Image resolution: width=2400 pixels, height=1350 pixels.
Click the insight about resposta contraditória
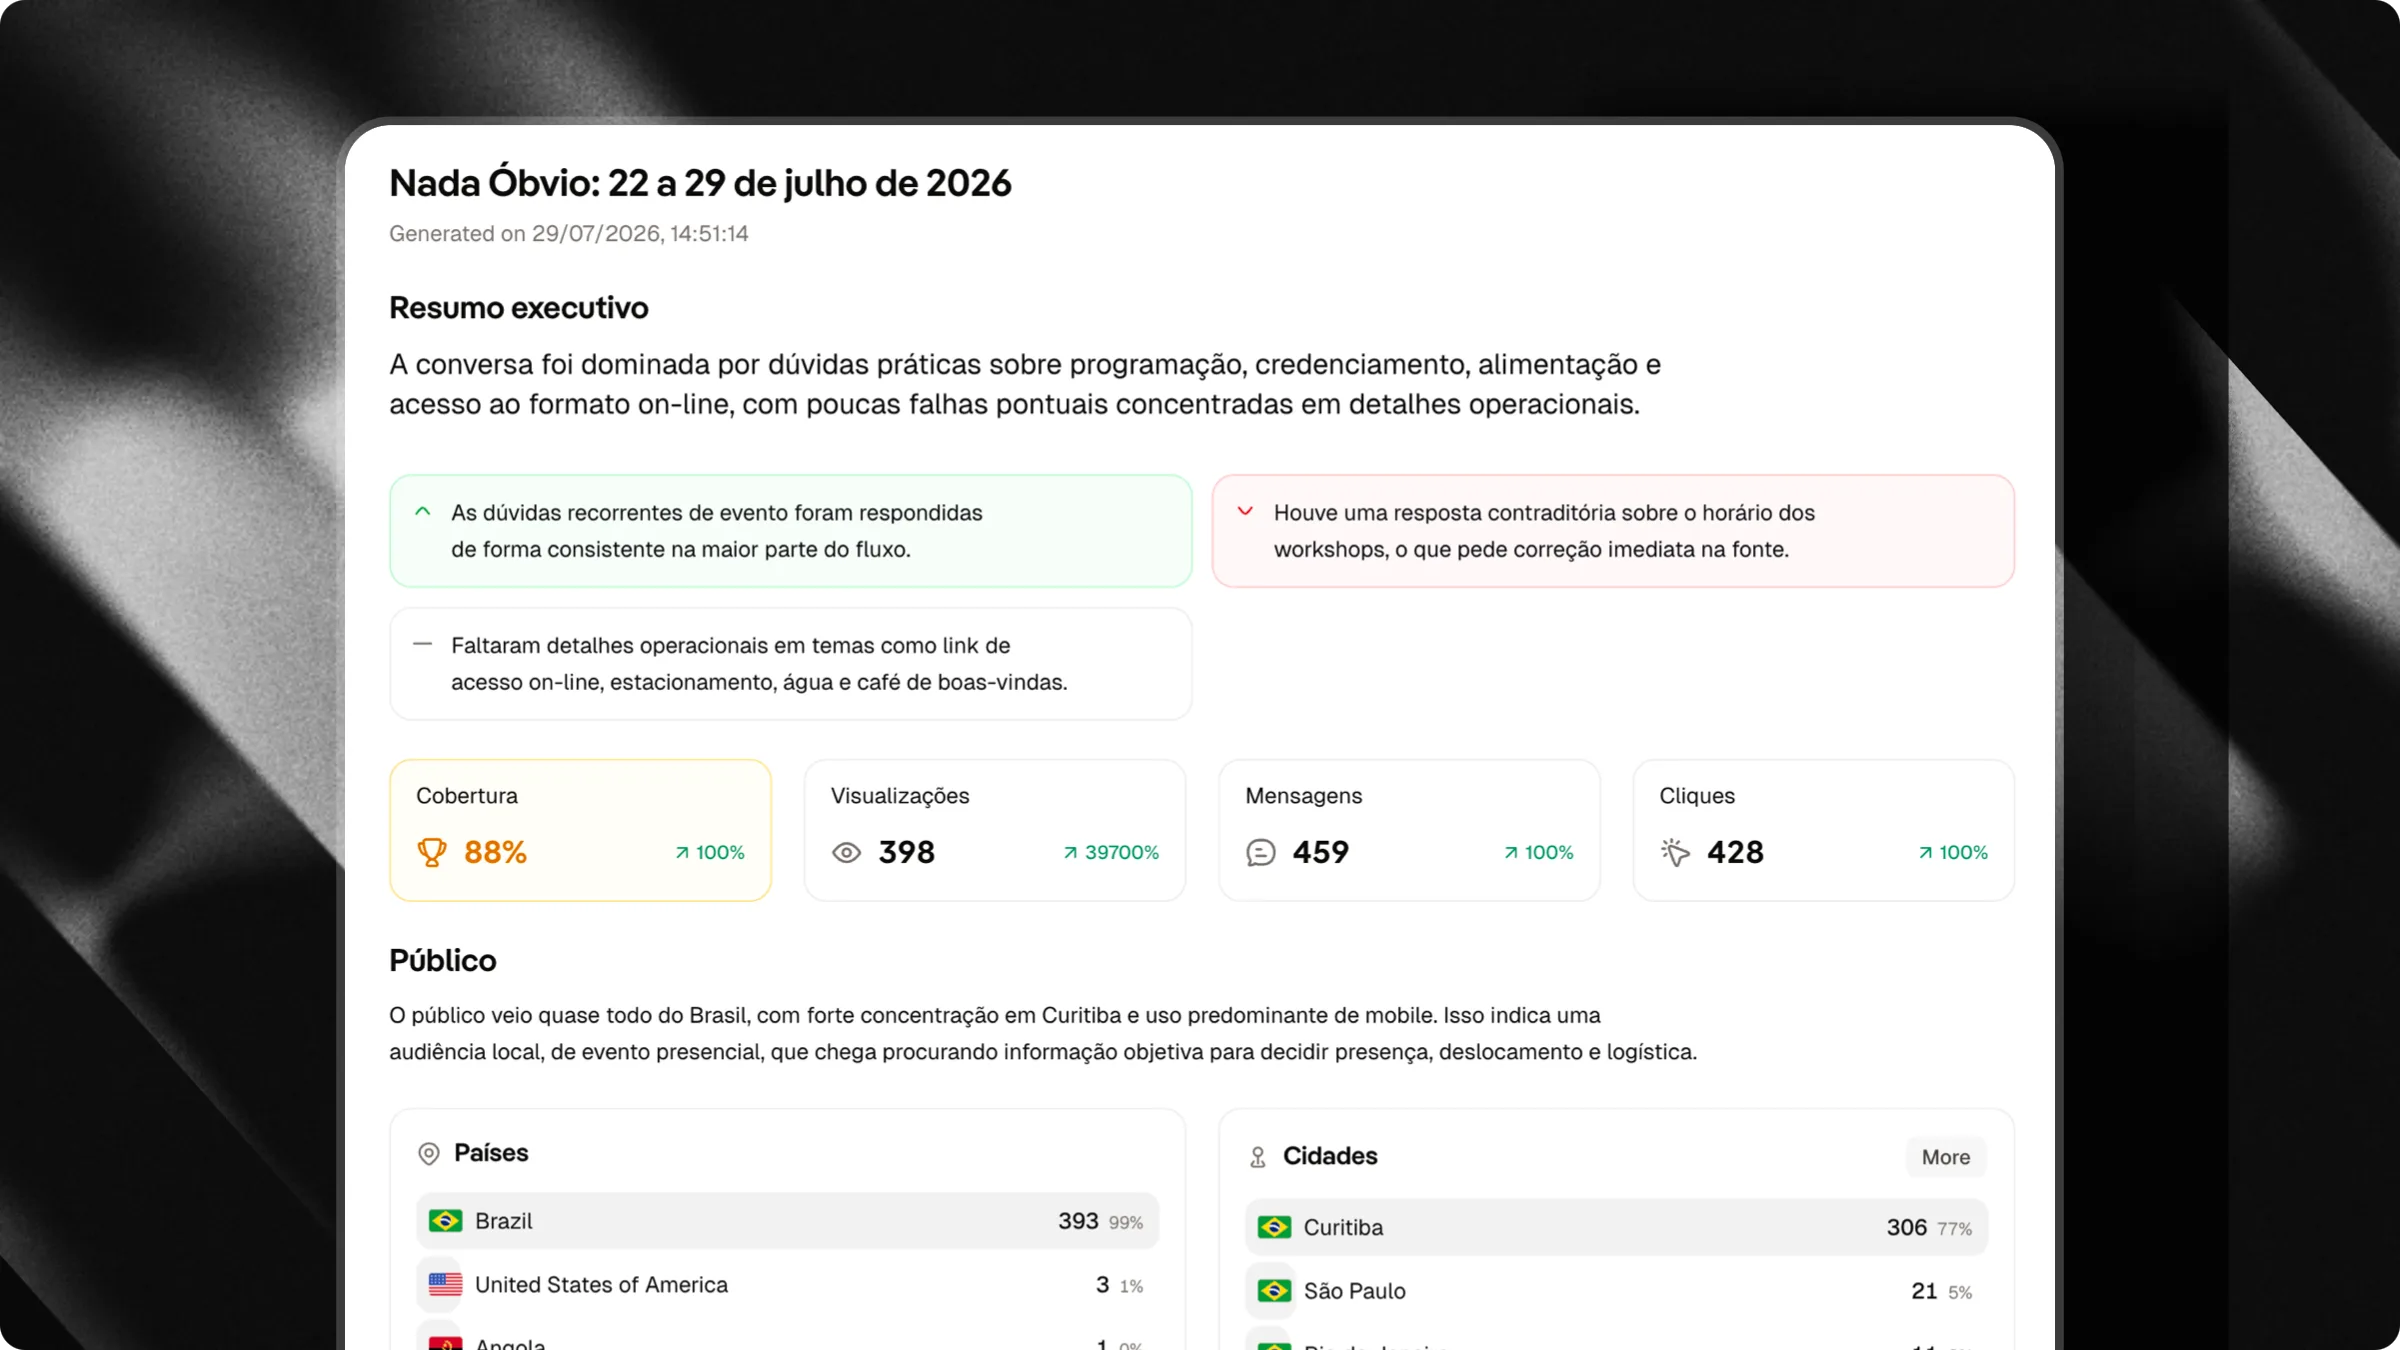click(x=1613, y=531)
